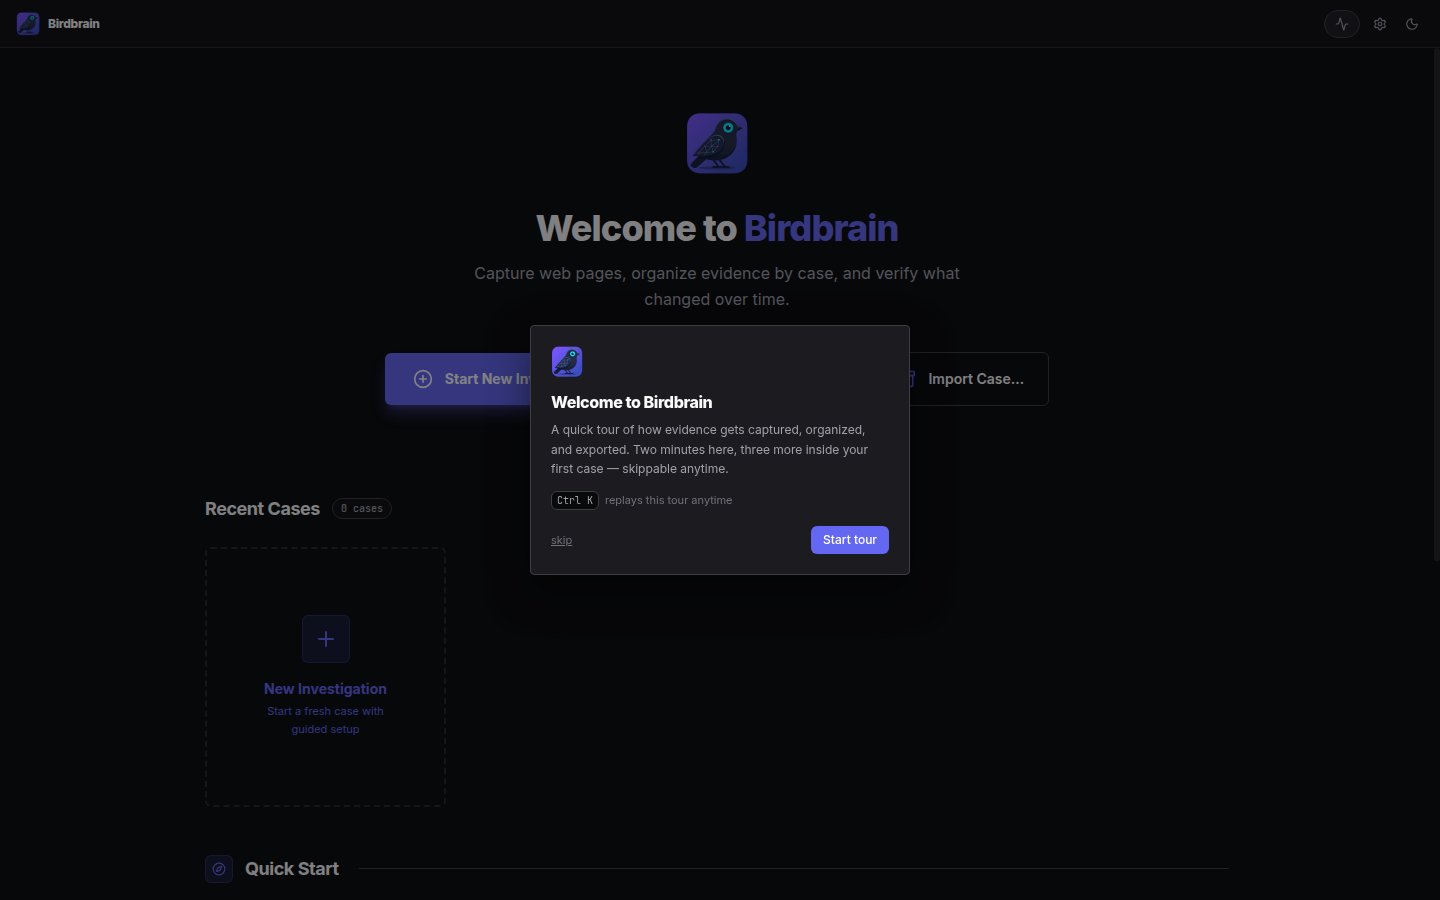The image size is (1440, 900).
Task: Click the plus icon in New Investigation card
Action: [x=326, y=639]
